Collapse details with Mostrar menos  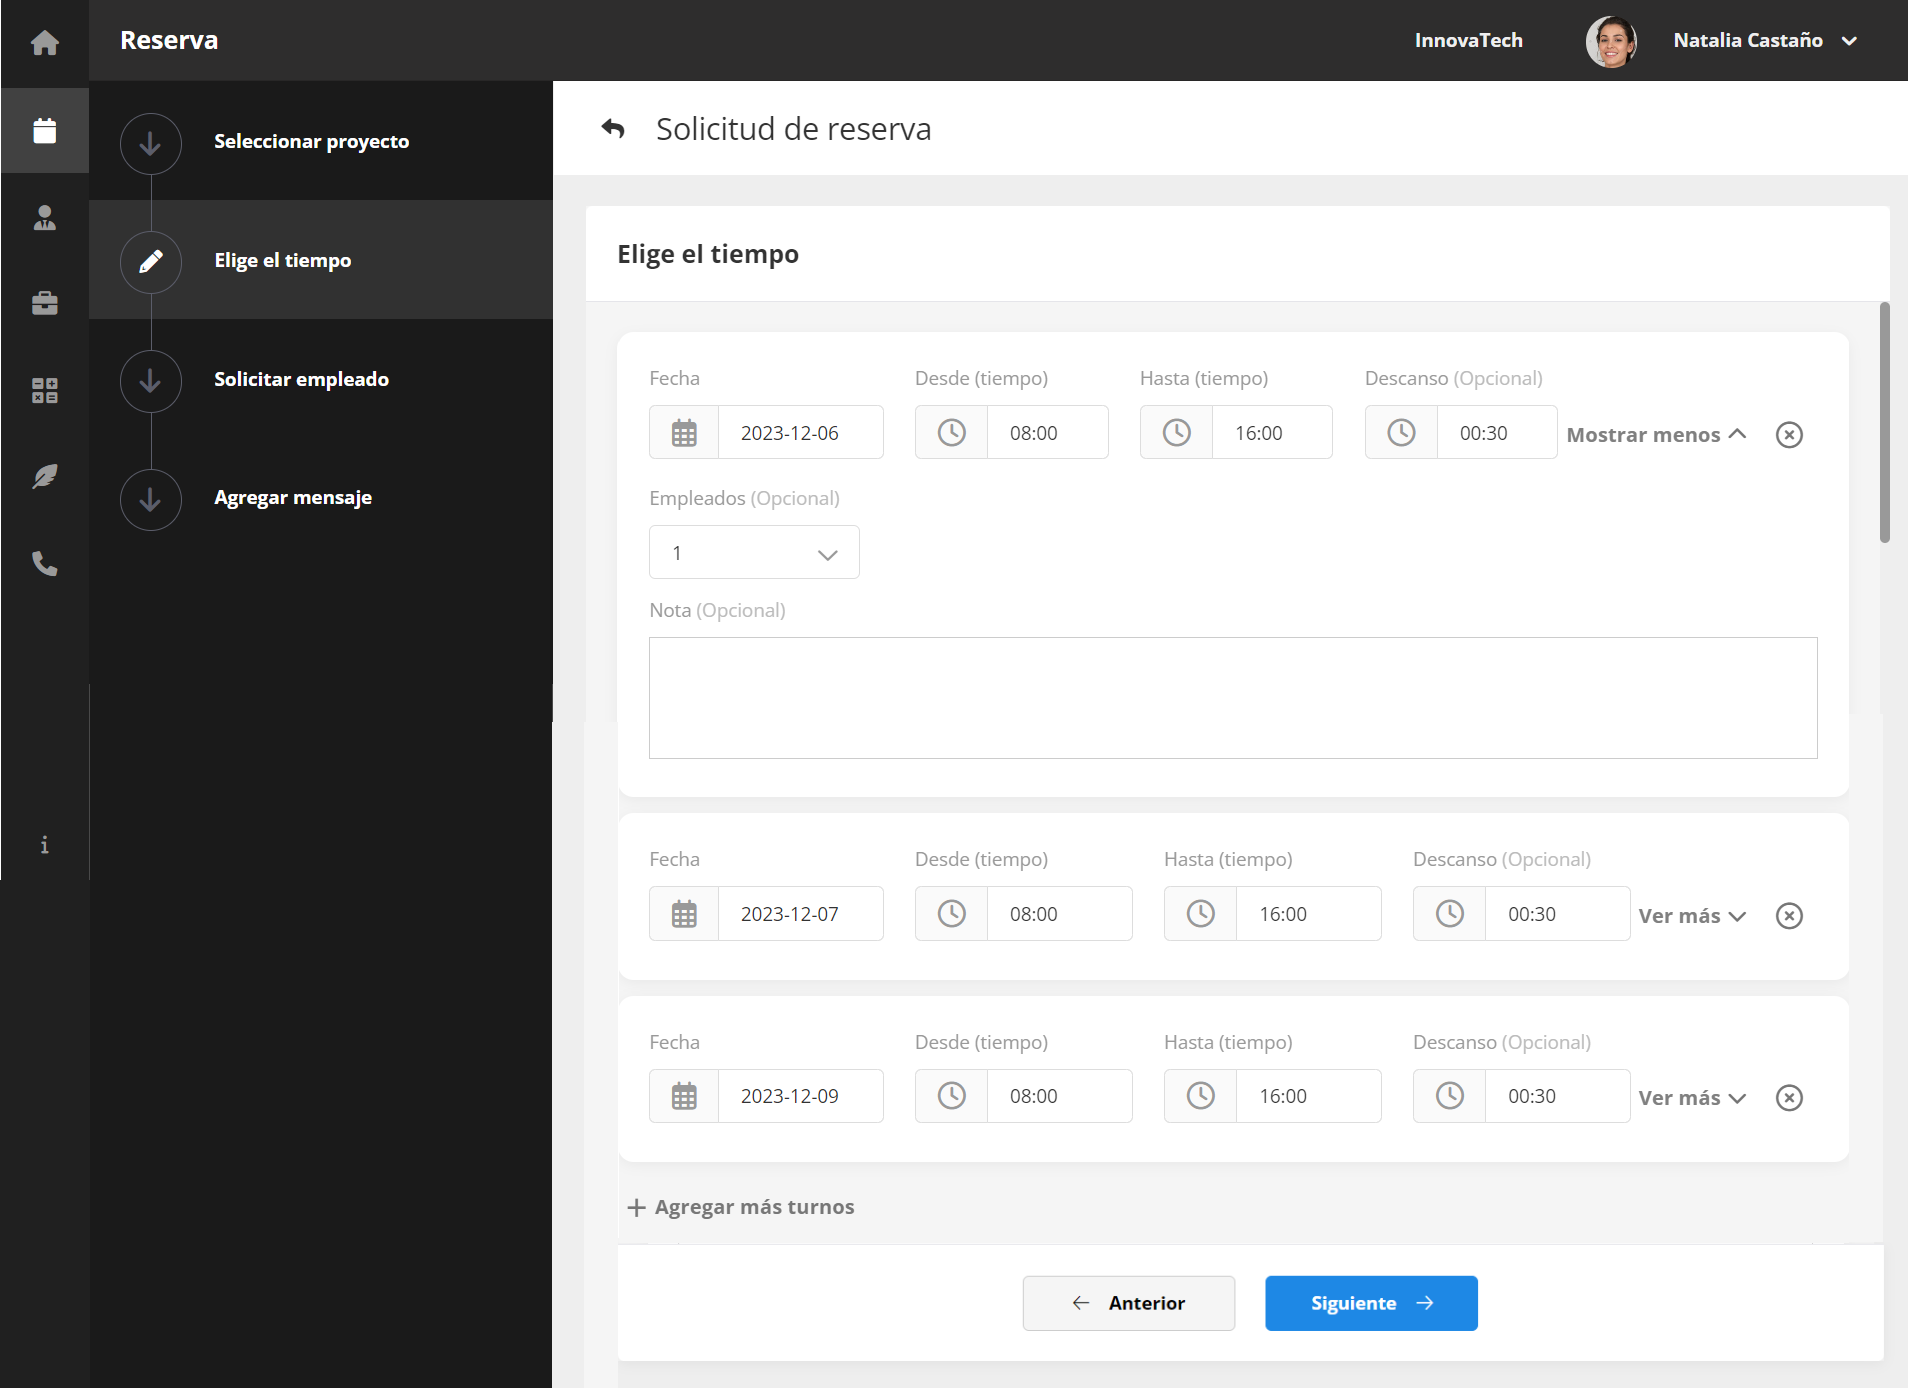click(x=1656, y=435)
